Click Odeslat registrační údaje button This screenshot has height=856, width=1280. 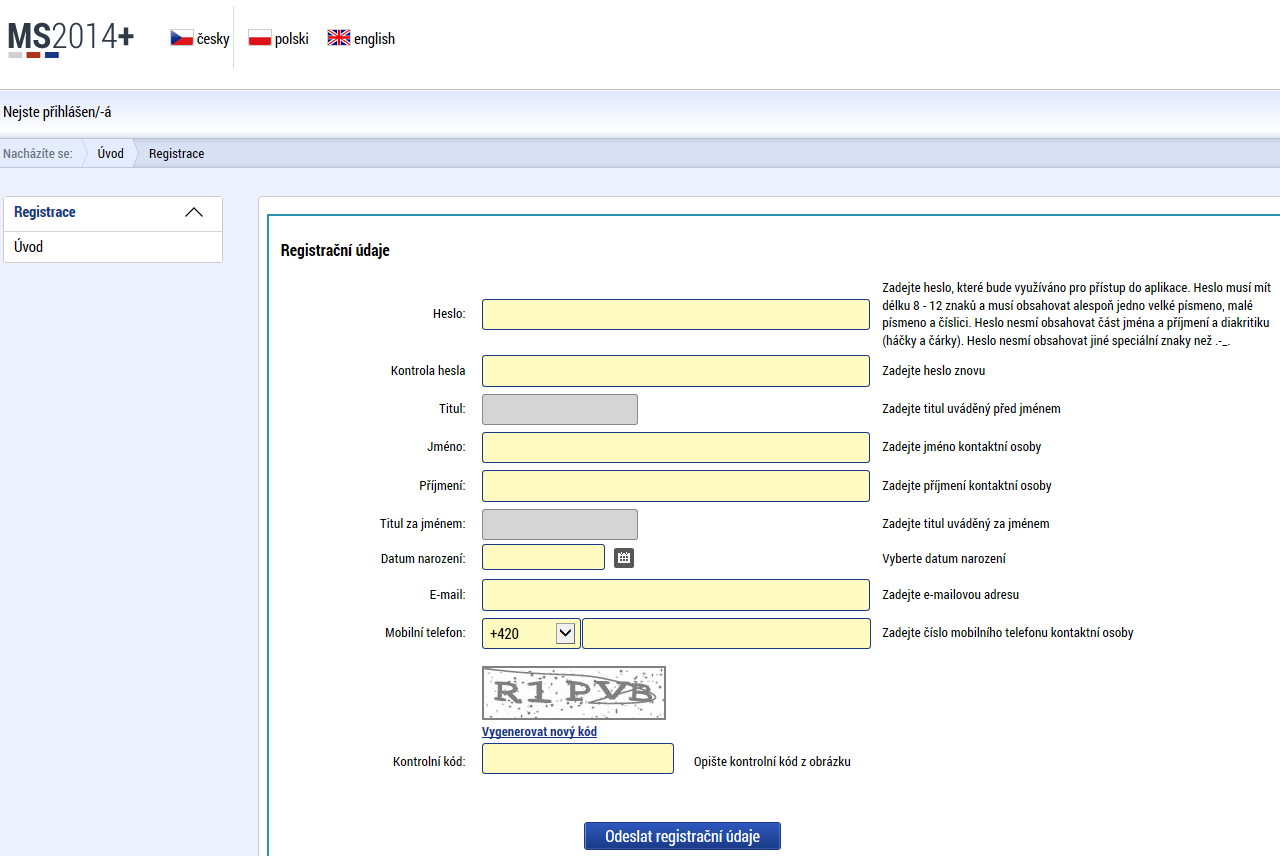682,837
